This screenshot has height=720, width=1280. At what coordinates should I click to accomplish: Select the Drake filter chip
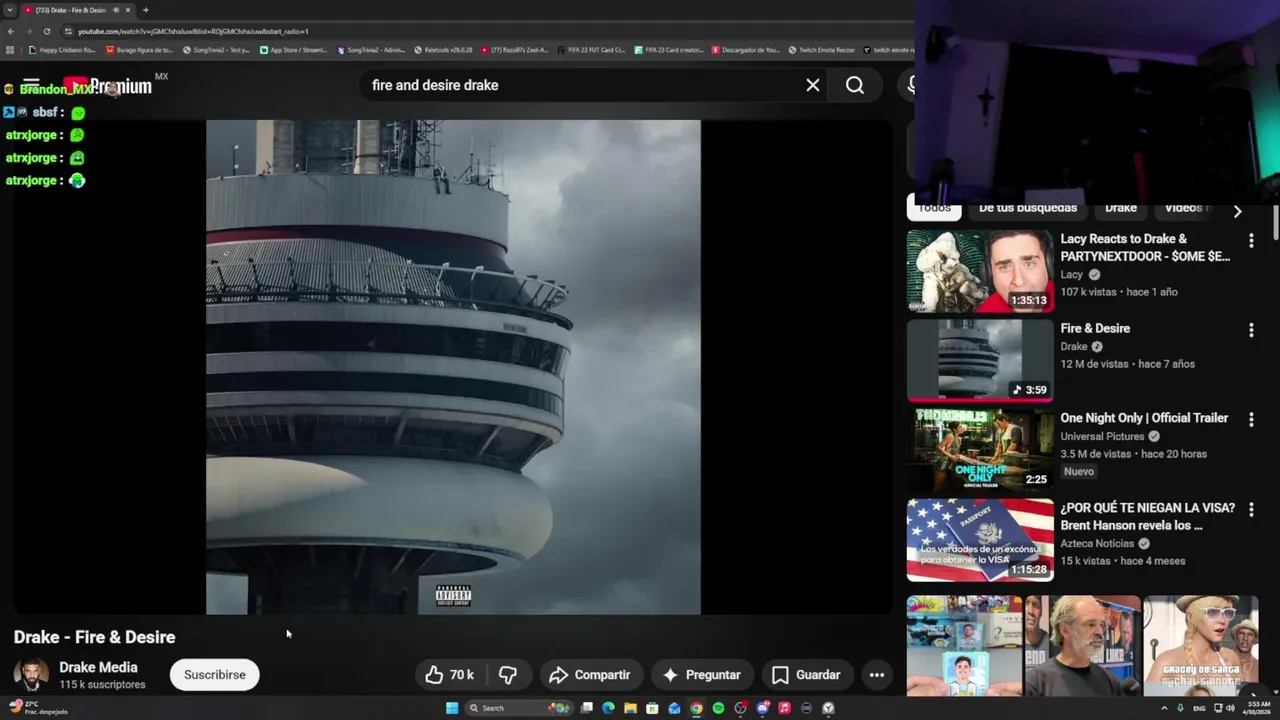(x=1120, y=208)
